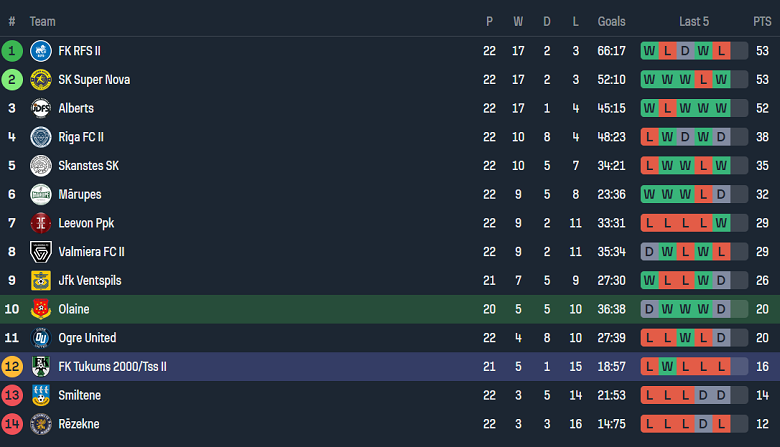Screen dimensions: 780x447
Task: Open the Ogre United team page
Action: [87, 338]
